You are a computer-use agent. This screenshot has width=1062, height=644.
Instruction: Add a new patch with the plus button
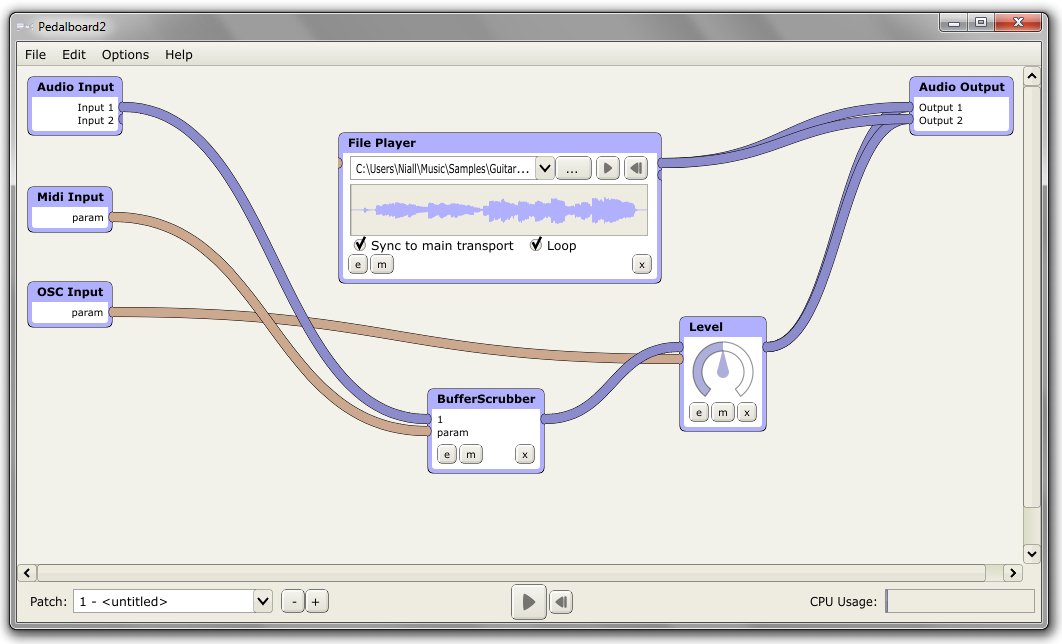coord(316,601)
